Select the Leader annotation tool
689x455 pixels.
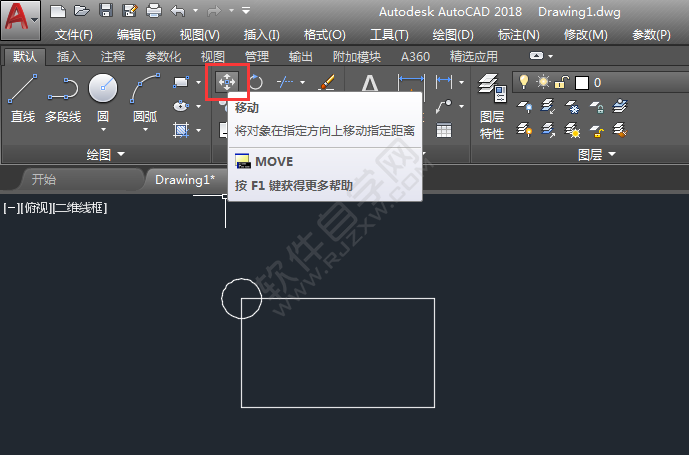443,106
